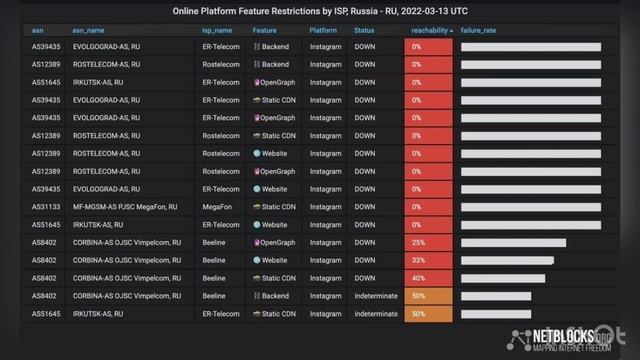The height and width of the screenshot is (360, 640).
Task: Click Static CDN icon in MegaFon row
Action: point(257,207)
